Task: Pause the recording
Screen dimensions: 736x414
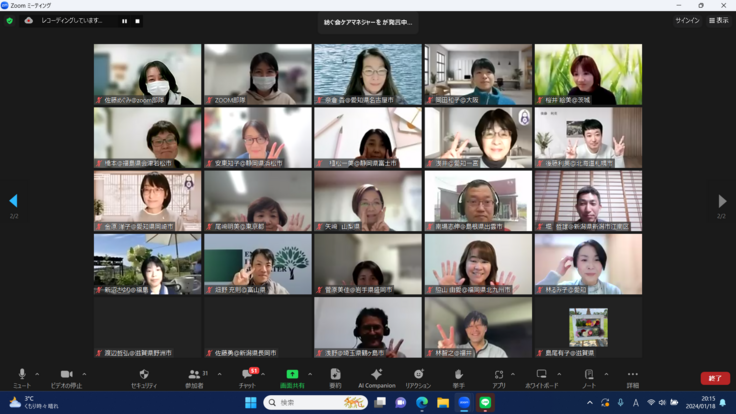Action: tap(124, 20)
